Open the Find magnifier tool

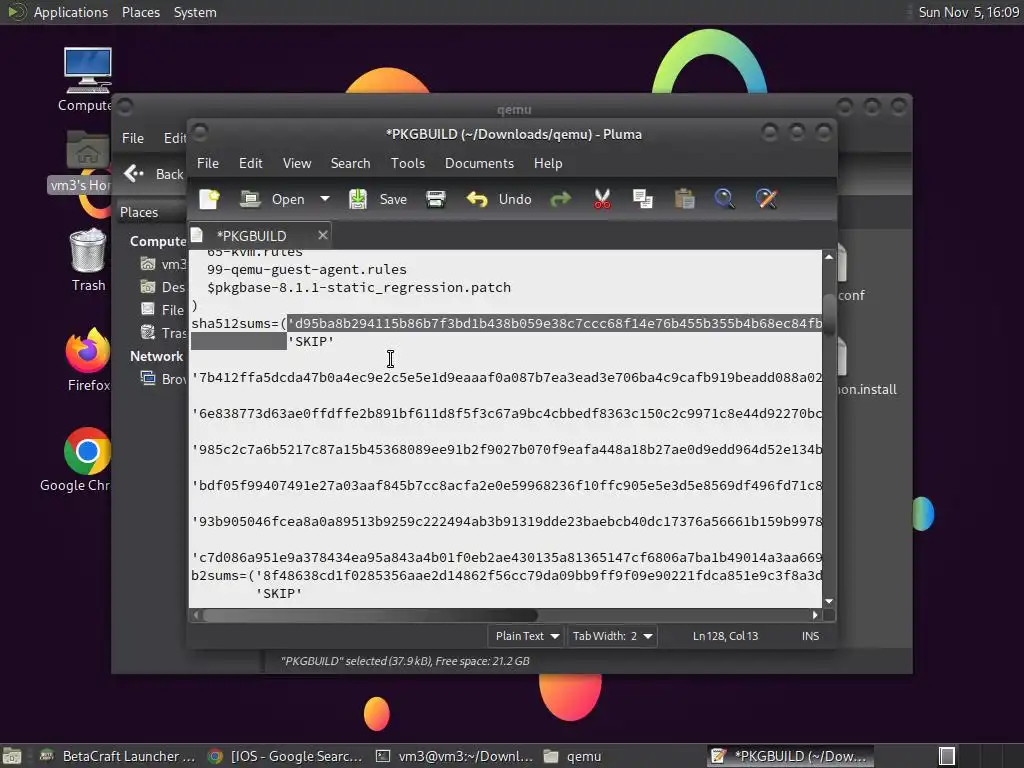[724, 199]
